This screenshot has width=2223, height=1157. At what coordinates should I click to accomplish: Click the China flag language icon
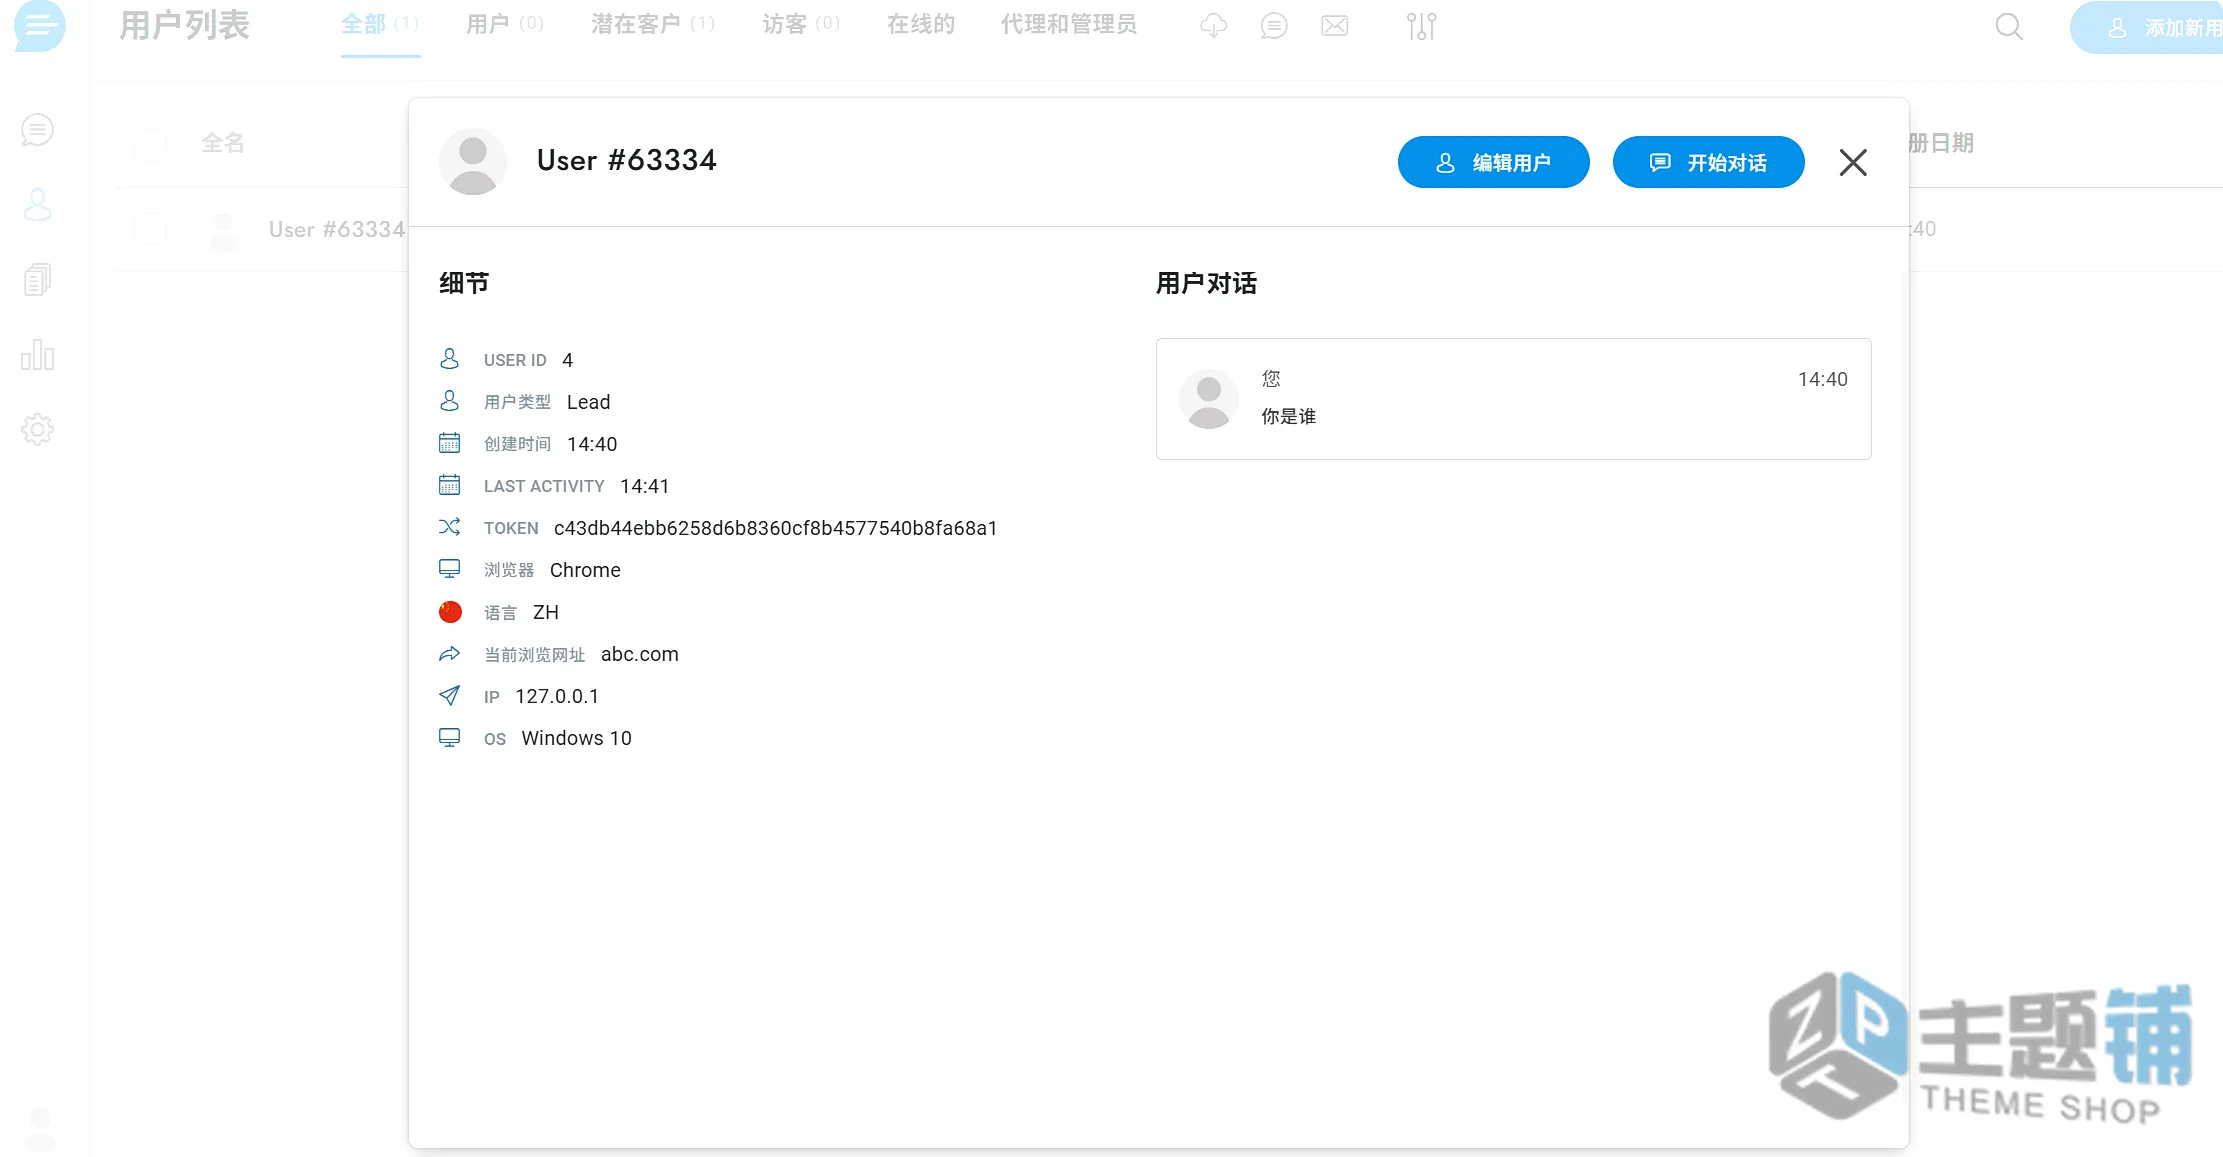450,612
